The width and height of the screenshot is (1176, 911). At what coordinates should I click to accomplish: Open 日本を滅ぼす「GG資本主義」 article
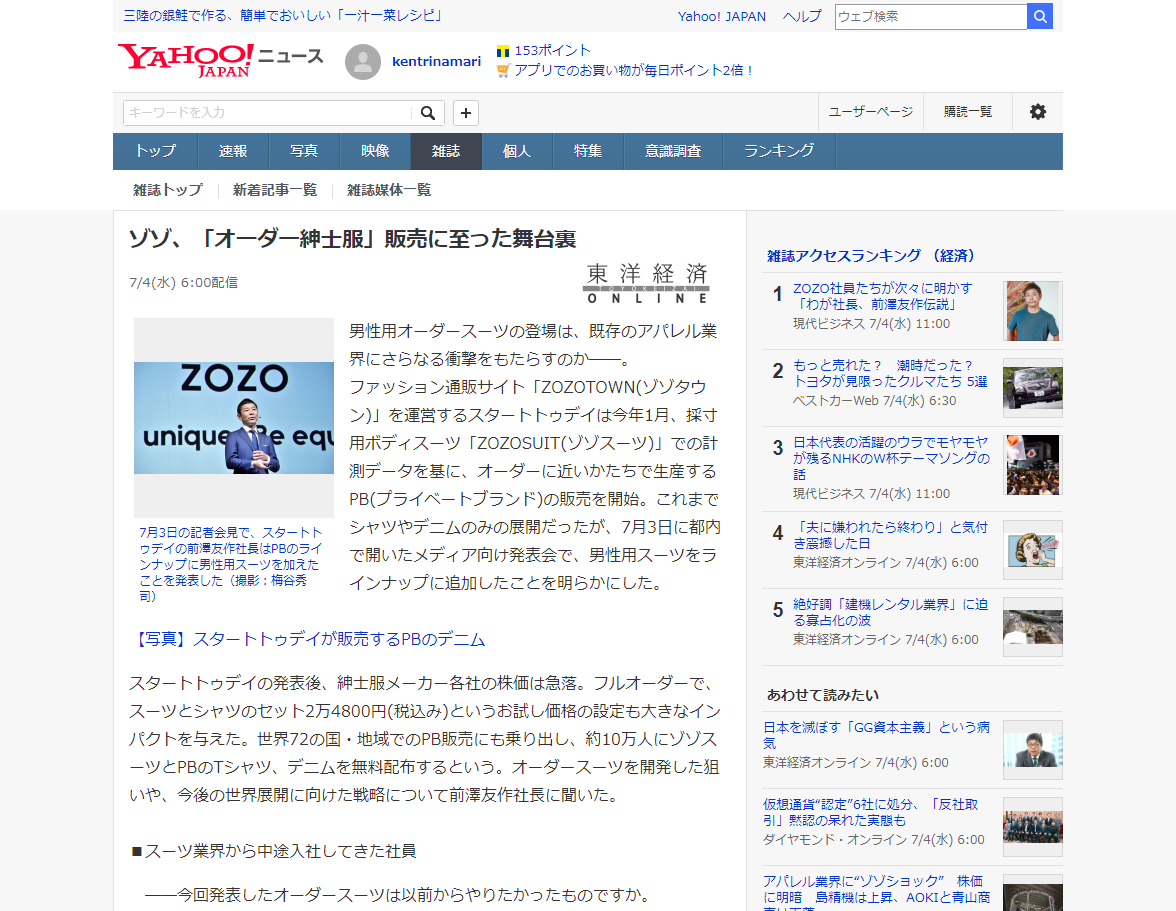(x=876, y=735)
